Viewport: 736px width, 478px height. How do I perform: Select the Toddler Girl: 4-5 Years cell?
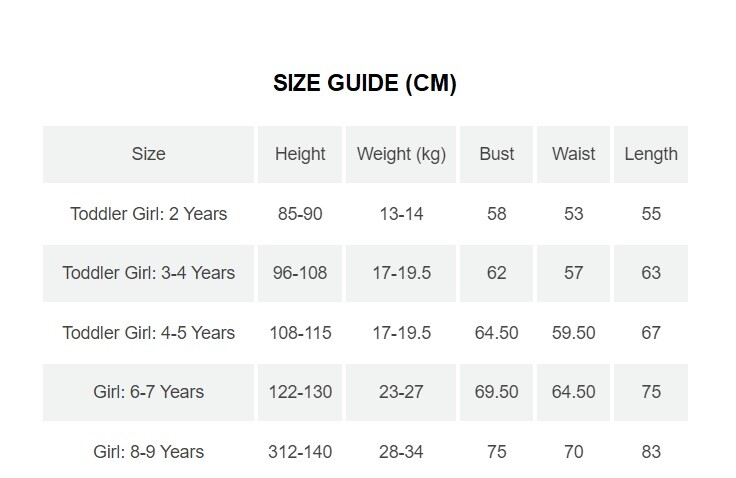(148, 333)
